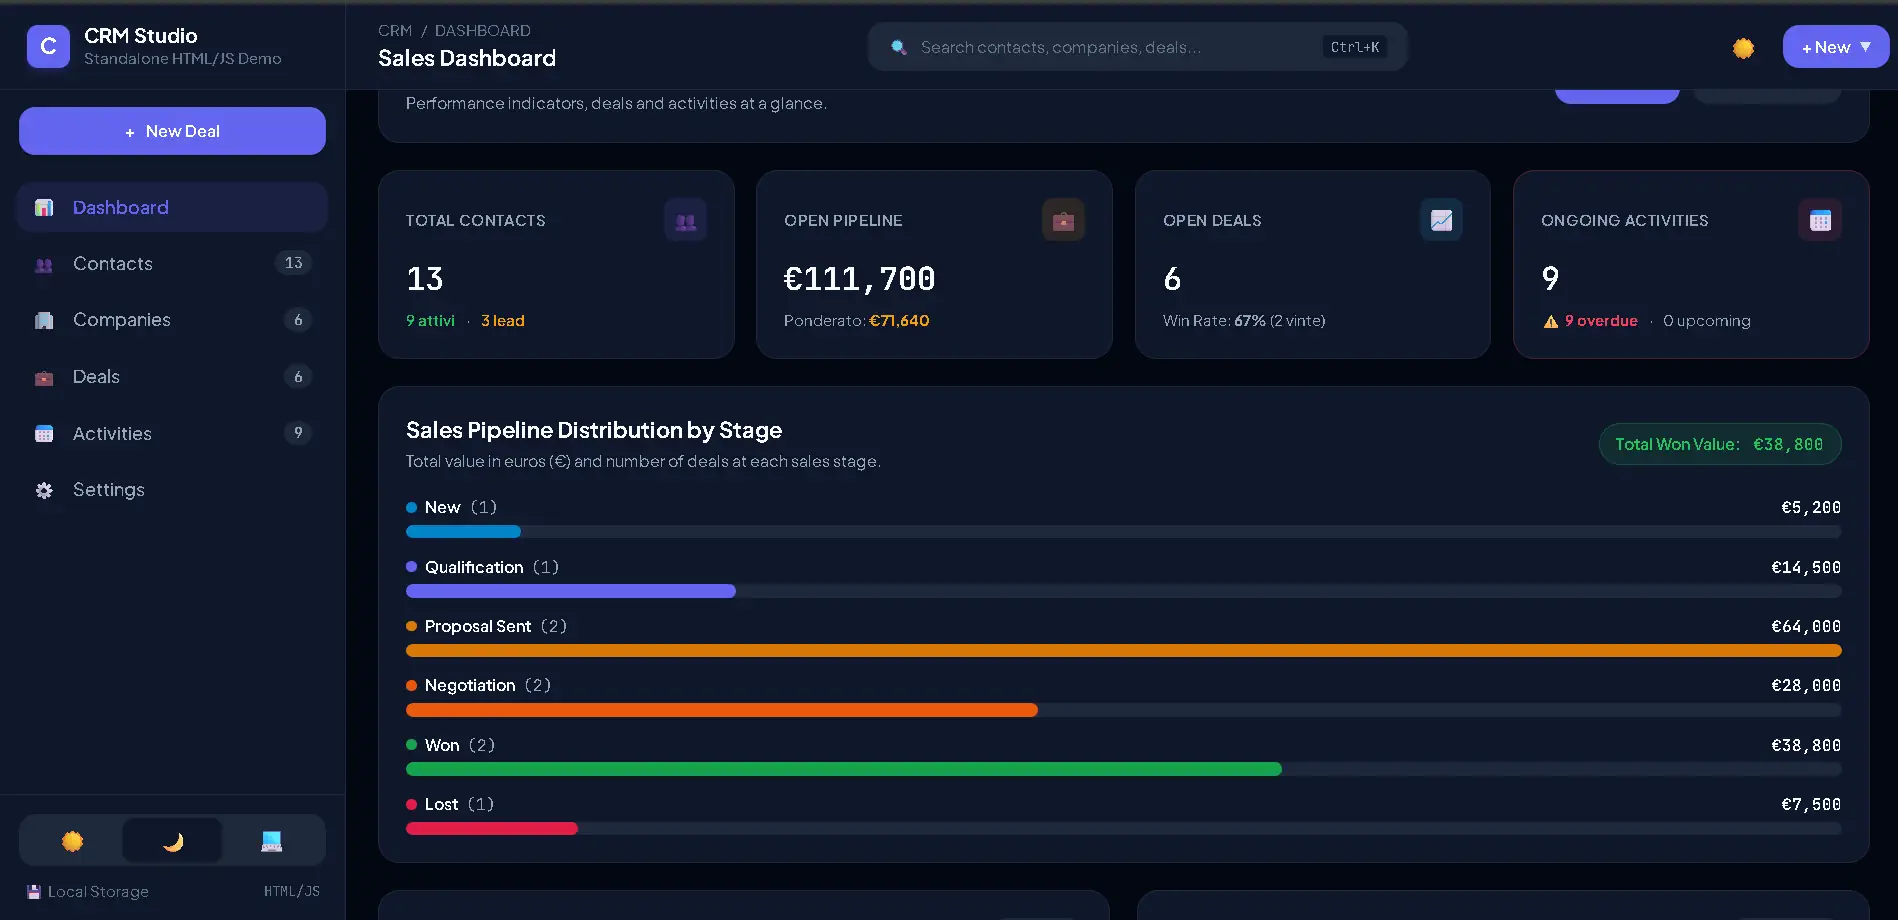
Task: Open Activities from the sidebar
Action: [172, 433]
